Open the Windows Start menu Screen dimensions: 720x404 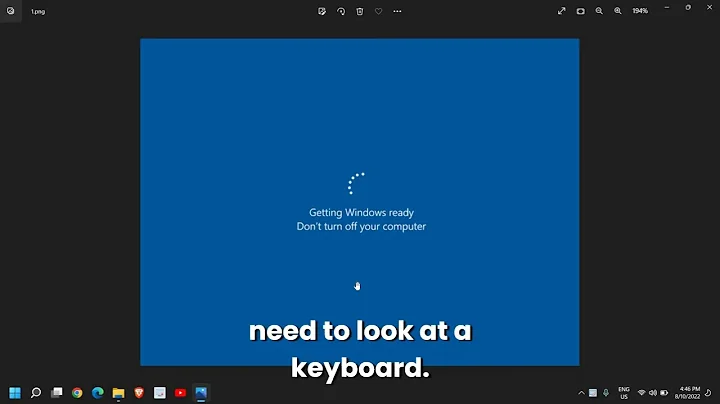click(x=15, y=393)
